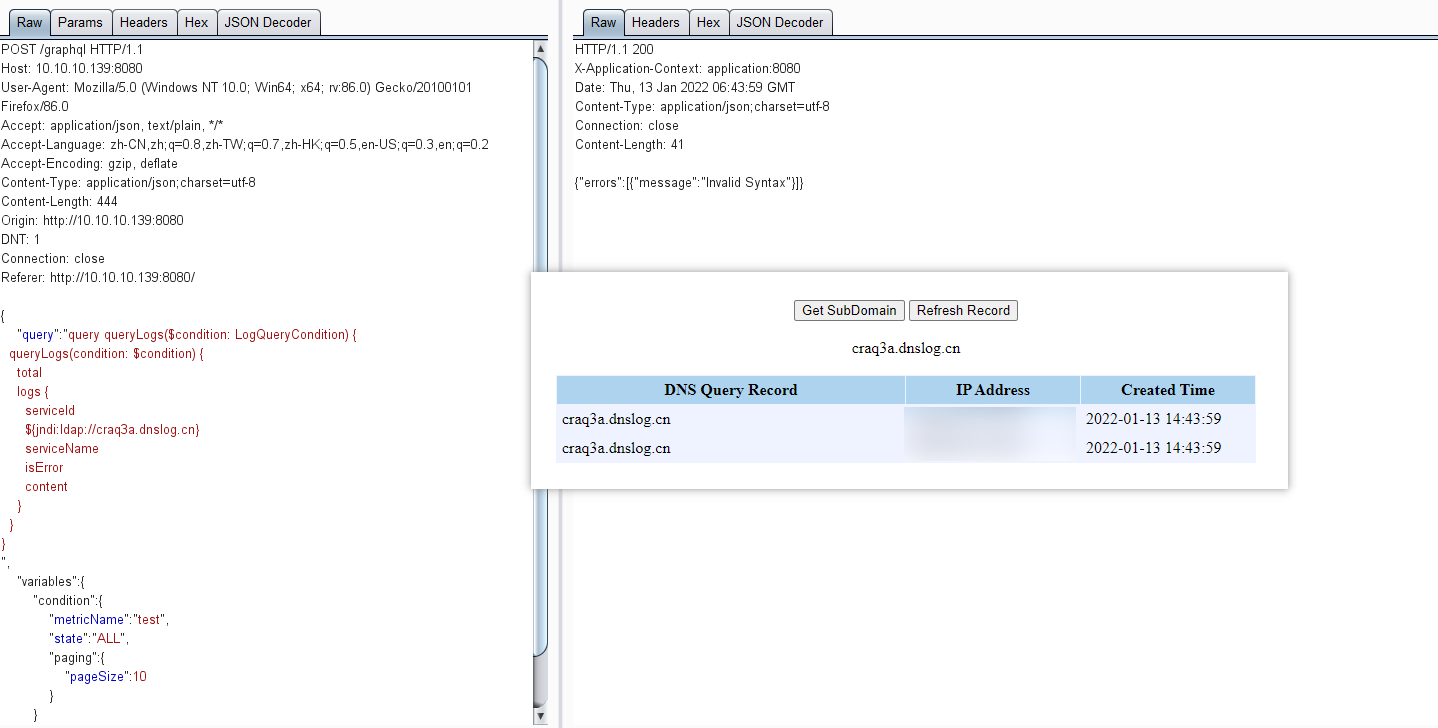Click the Accept-Language header line
This screenshot has width=1438, height=728.
[x=245, y=144]
